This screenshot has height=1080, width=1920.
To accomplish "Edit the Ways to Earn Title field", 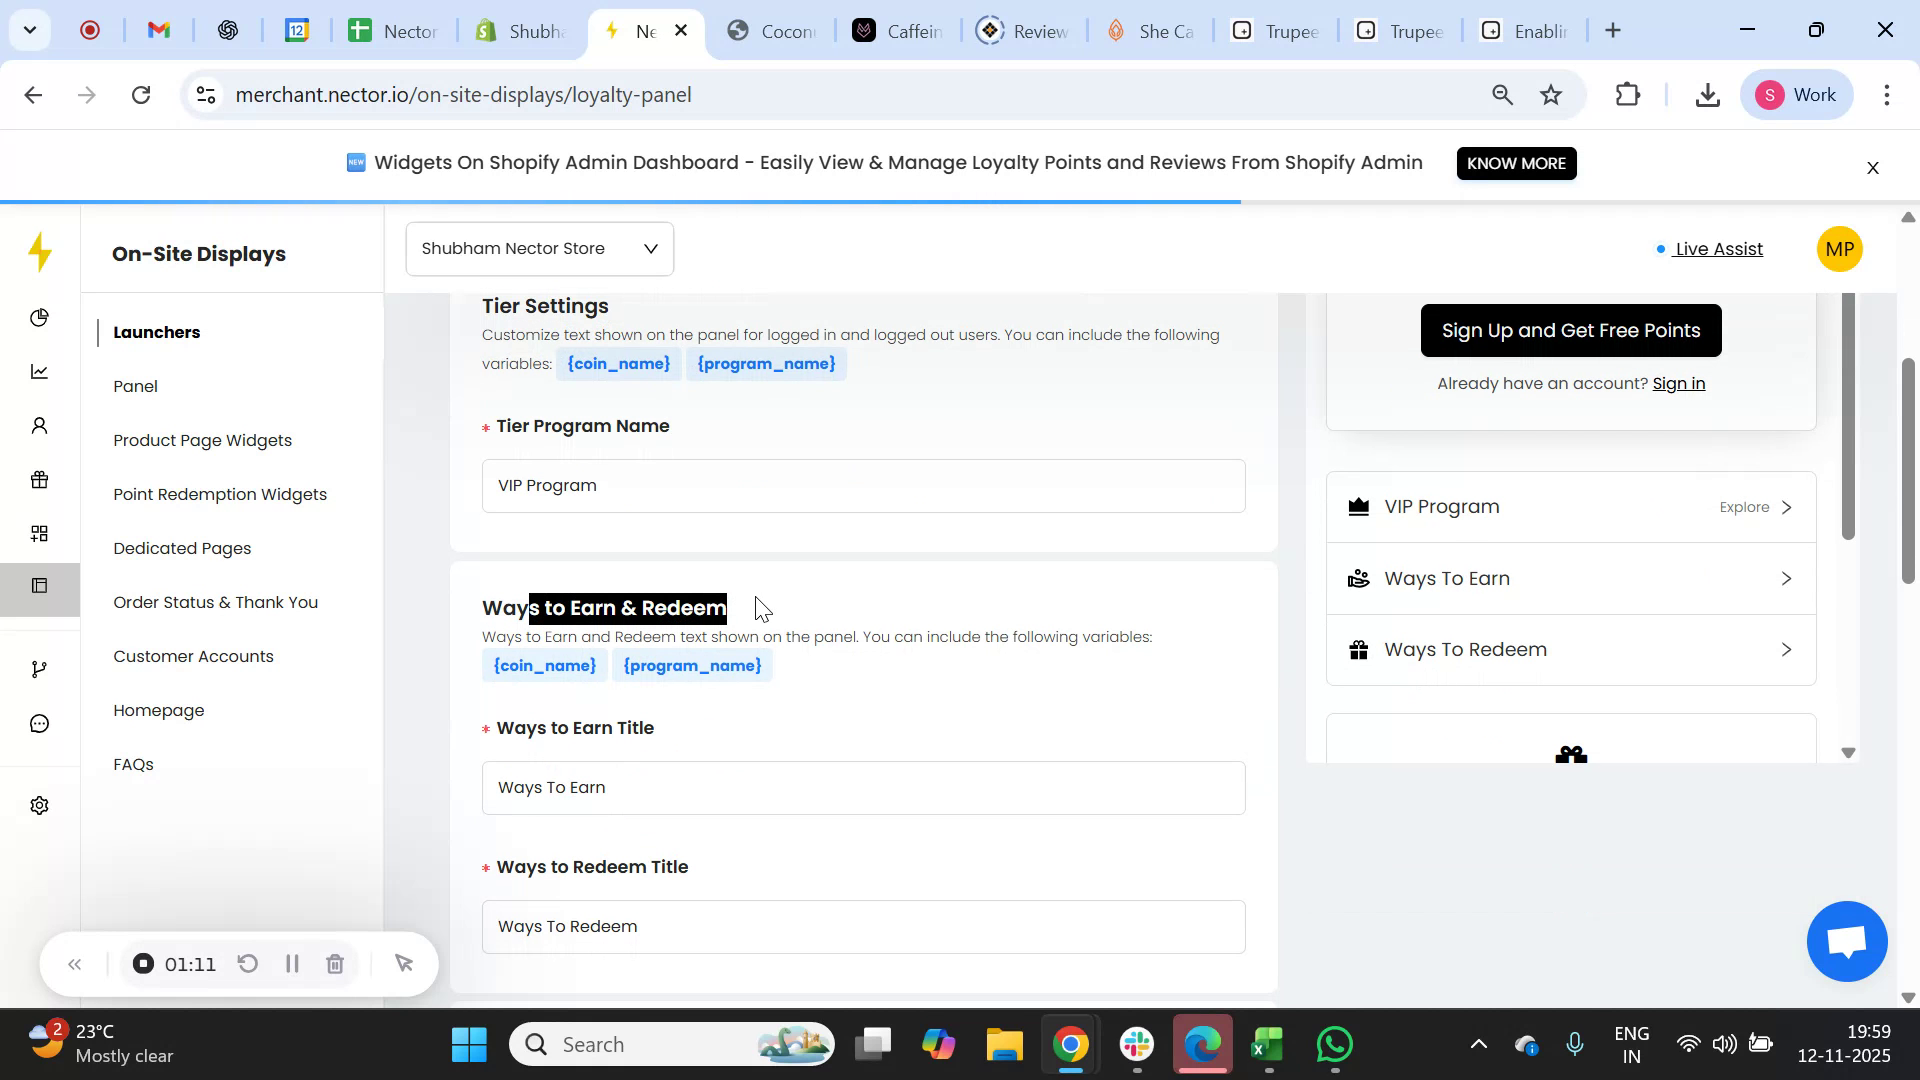I will [x=863, y=787].
